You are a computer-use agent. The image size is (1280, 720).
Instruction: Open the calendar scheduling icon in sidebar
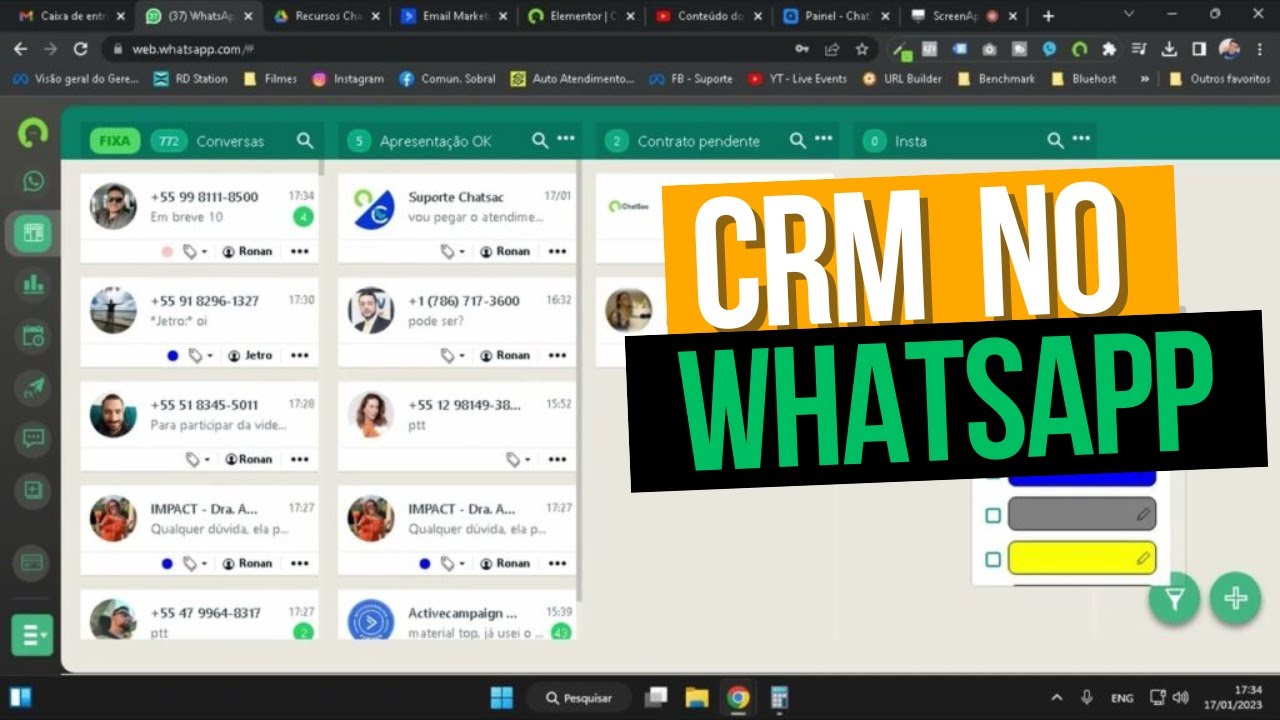[x=33, y=336]
